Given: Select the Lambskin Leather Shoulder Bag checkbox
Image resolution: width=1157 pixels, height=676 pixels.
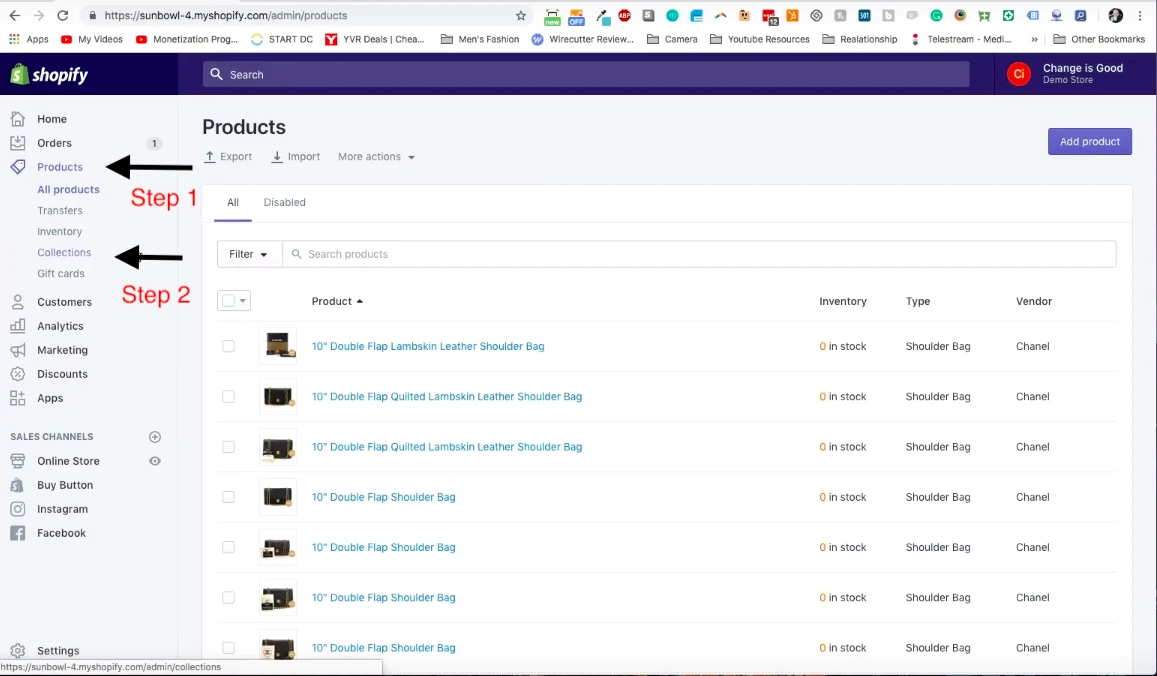Looking at the screenshot, I should point(228,346).
